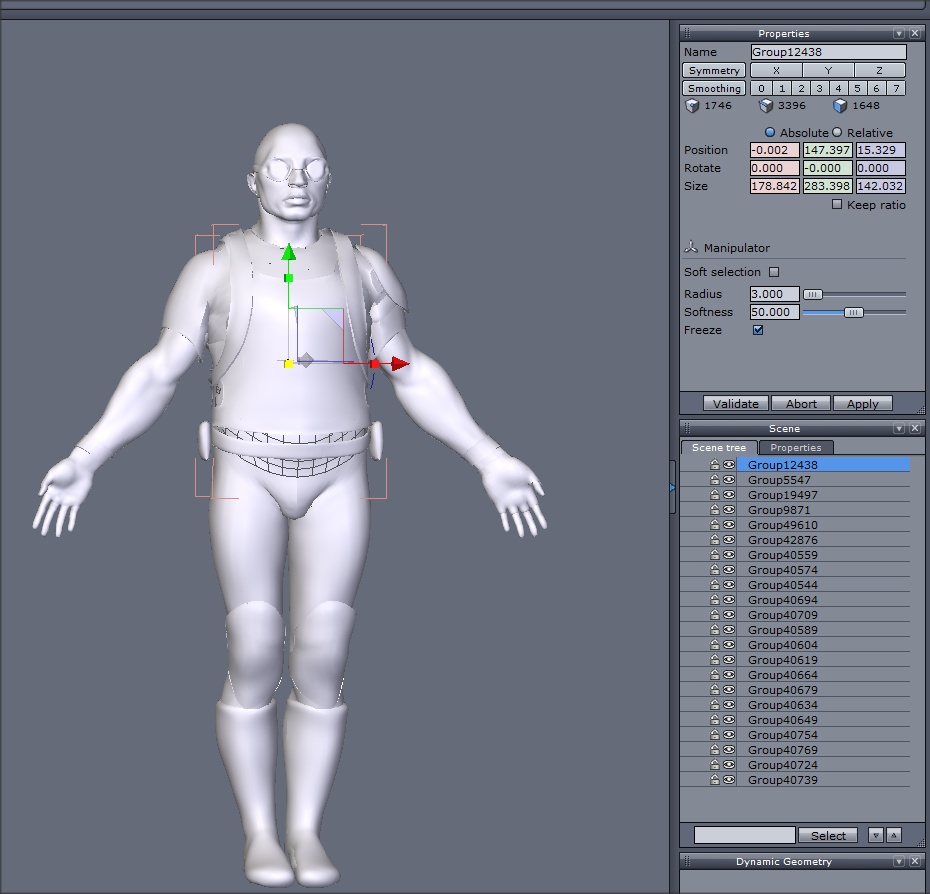
Task: Click the vertex count cube icon
Action: click(692, 106)
